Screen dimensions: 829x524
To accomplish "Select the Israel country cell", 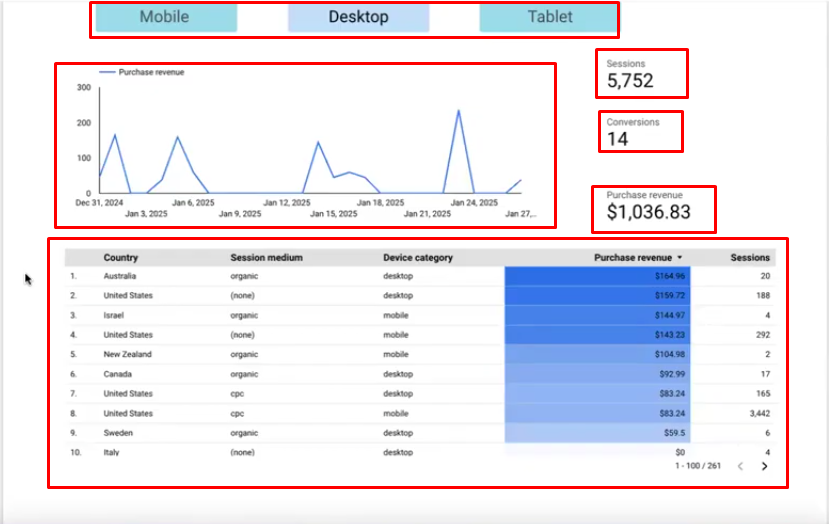I will [115, 315].
